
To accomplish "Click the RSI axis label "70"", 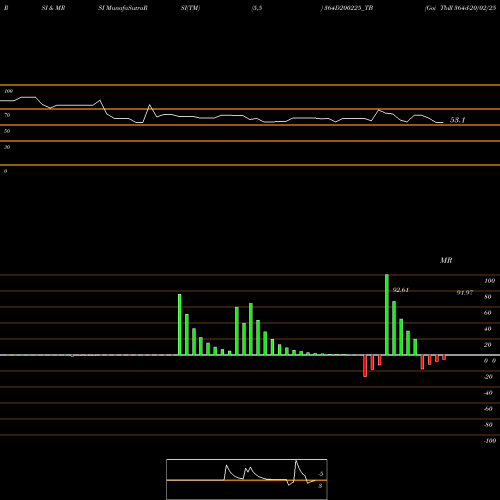I will (x=7, y=115).
